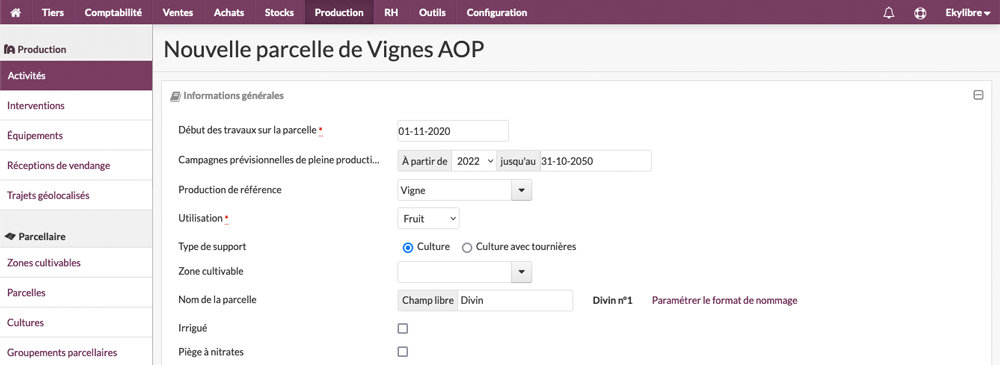This screenshot has width=1000, height=365.
Task: Select the Parcellaire section heading icon
Action: coord(10,236)
